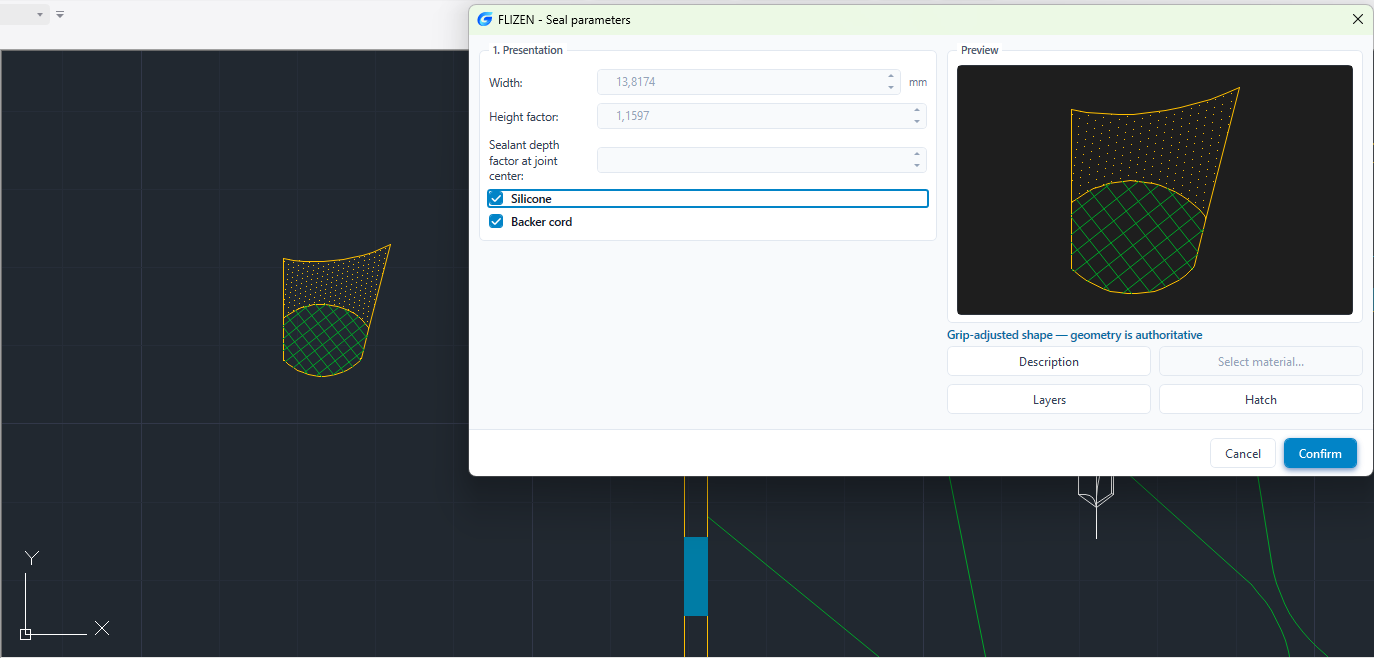Close the Seal parameters dialog
The image size is (1374, 658).
[1357, 19]
